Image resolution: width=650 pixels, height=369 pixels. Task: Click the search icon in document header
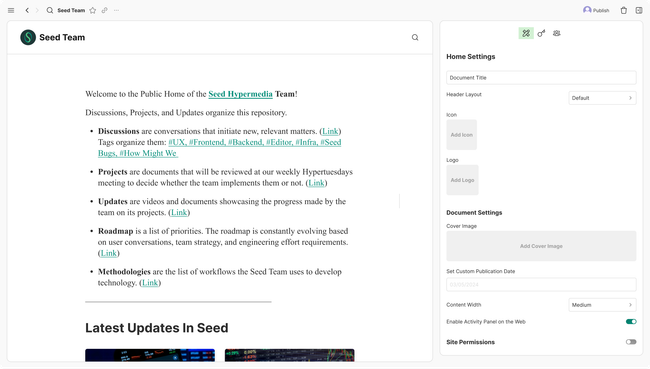click(x=415, y=37)
